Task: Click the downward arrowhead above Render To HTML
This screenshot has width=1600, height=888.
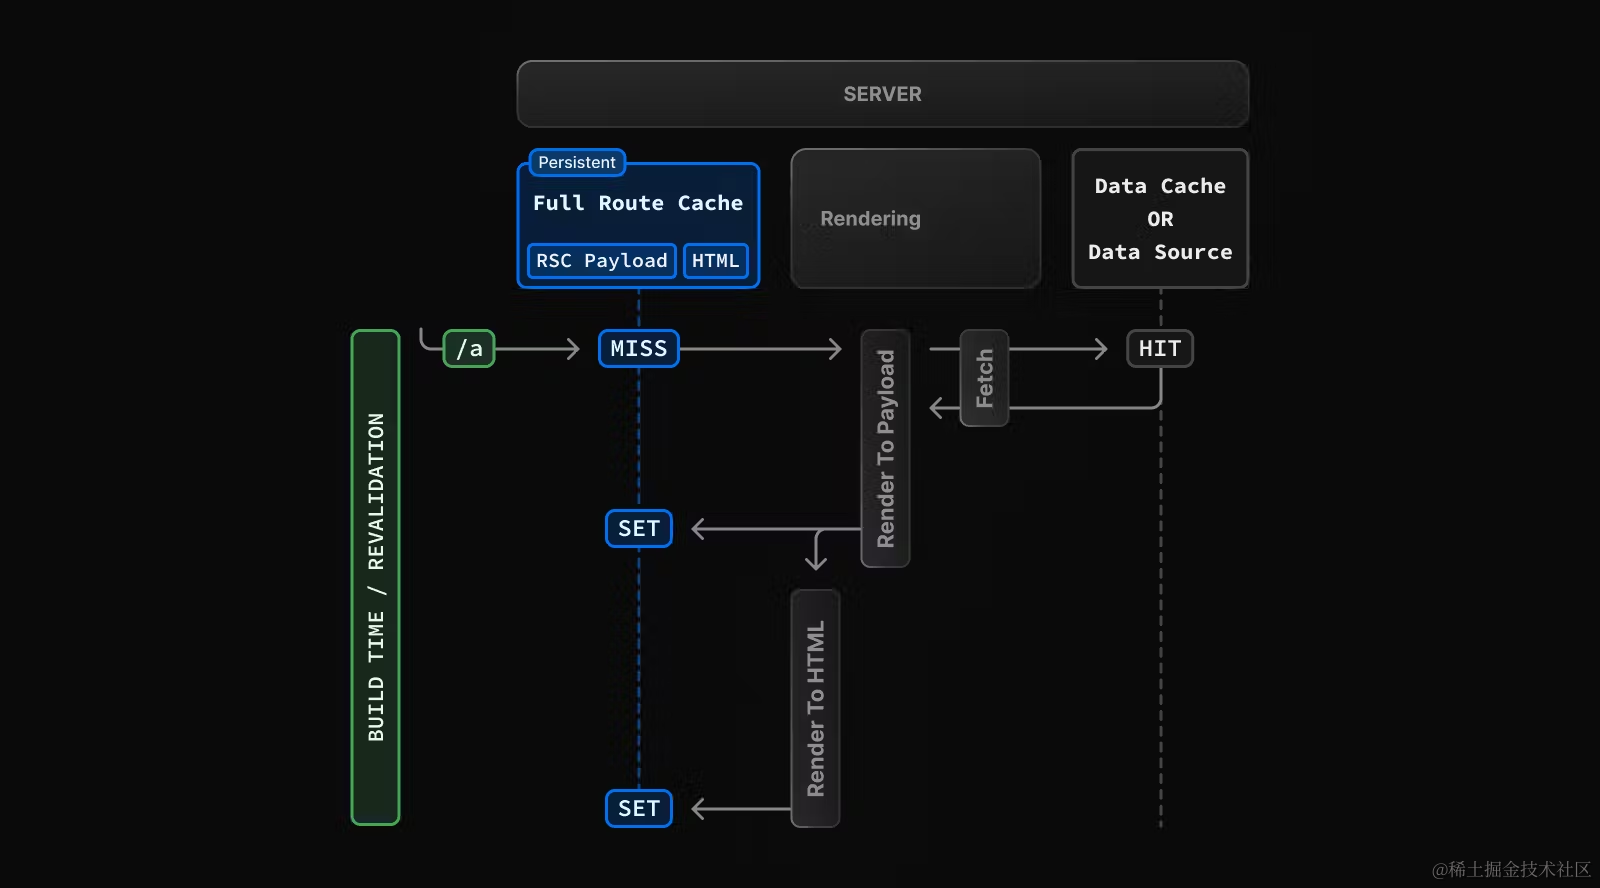Action: 816,563
